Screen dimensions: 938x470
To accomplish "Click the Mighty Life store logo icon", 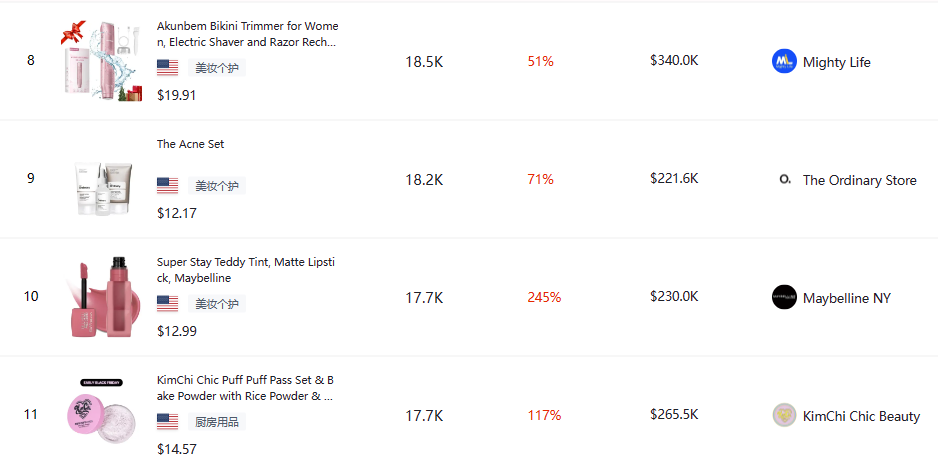I will pyautogui.click(x=784, y=61).
